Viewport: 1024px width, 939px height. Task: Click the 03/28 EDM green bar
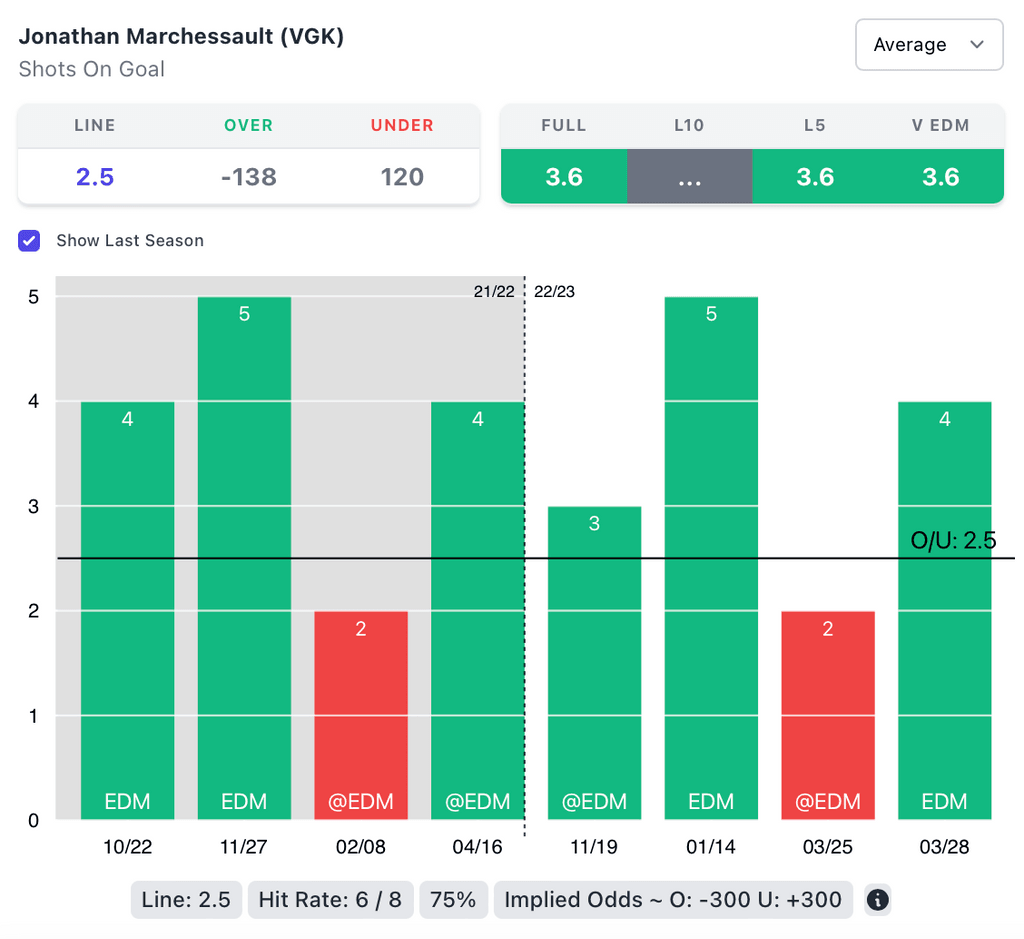(x=945, y=610)
